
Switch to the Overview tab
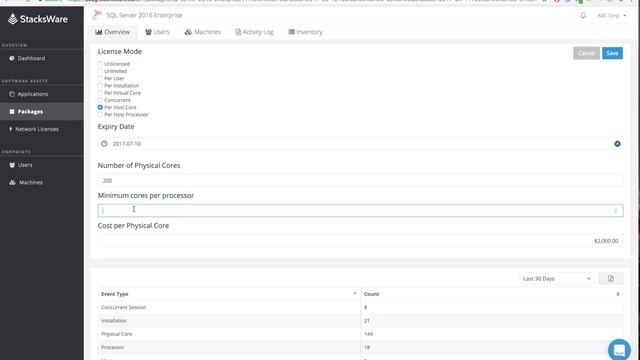pos(113,32)
